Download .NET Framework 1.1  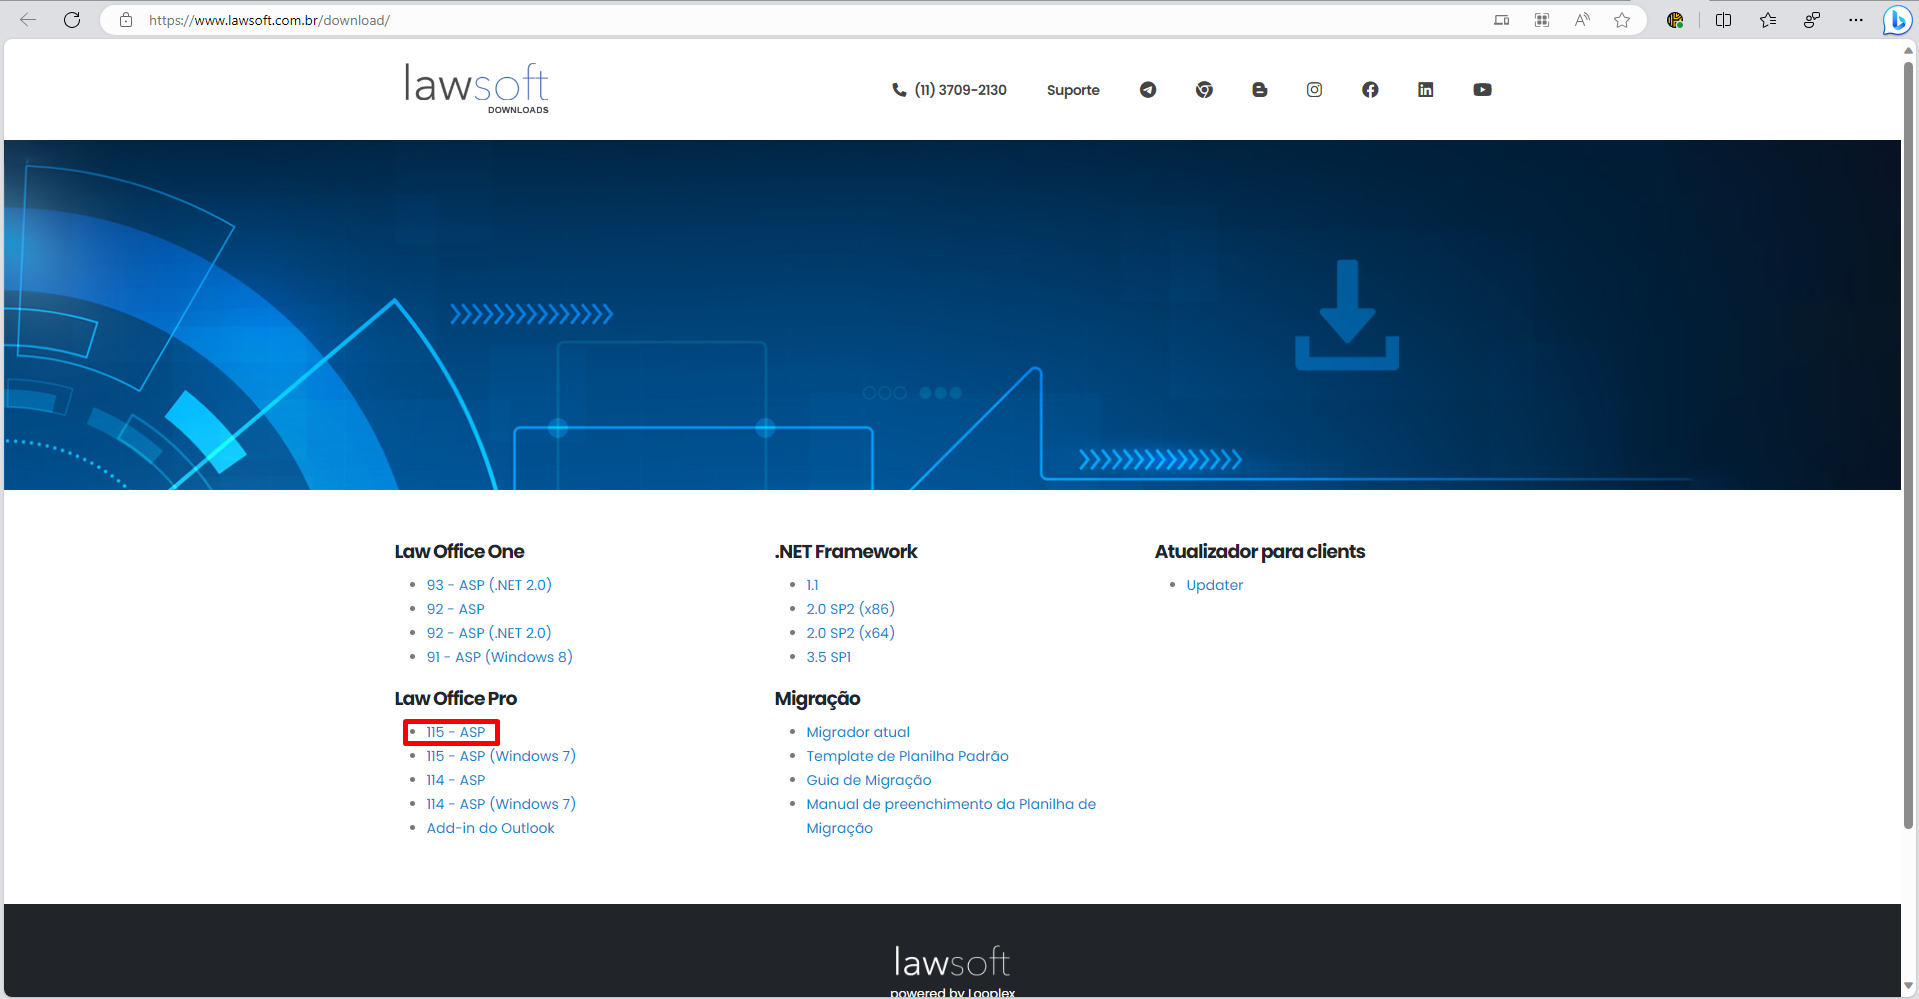[812, 585]
